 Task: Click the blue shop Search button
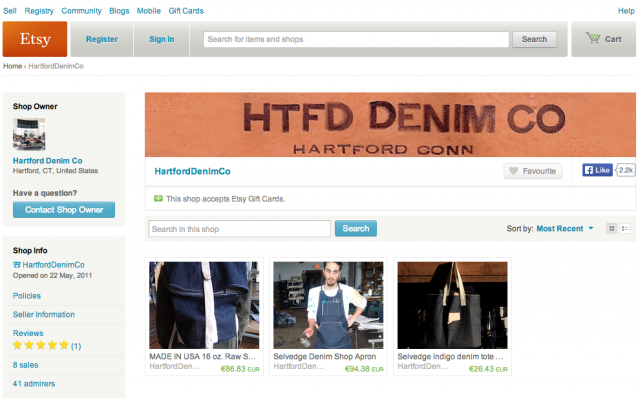[x=356, y=229]
